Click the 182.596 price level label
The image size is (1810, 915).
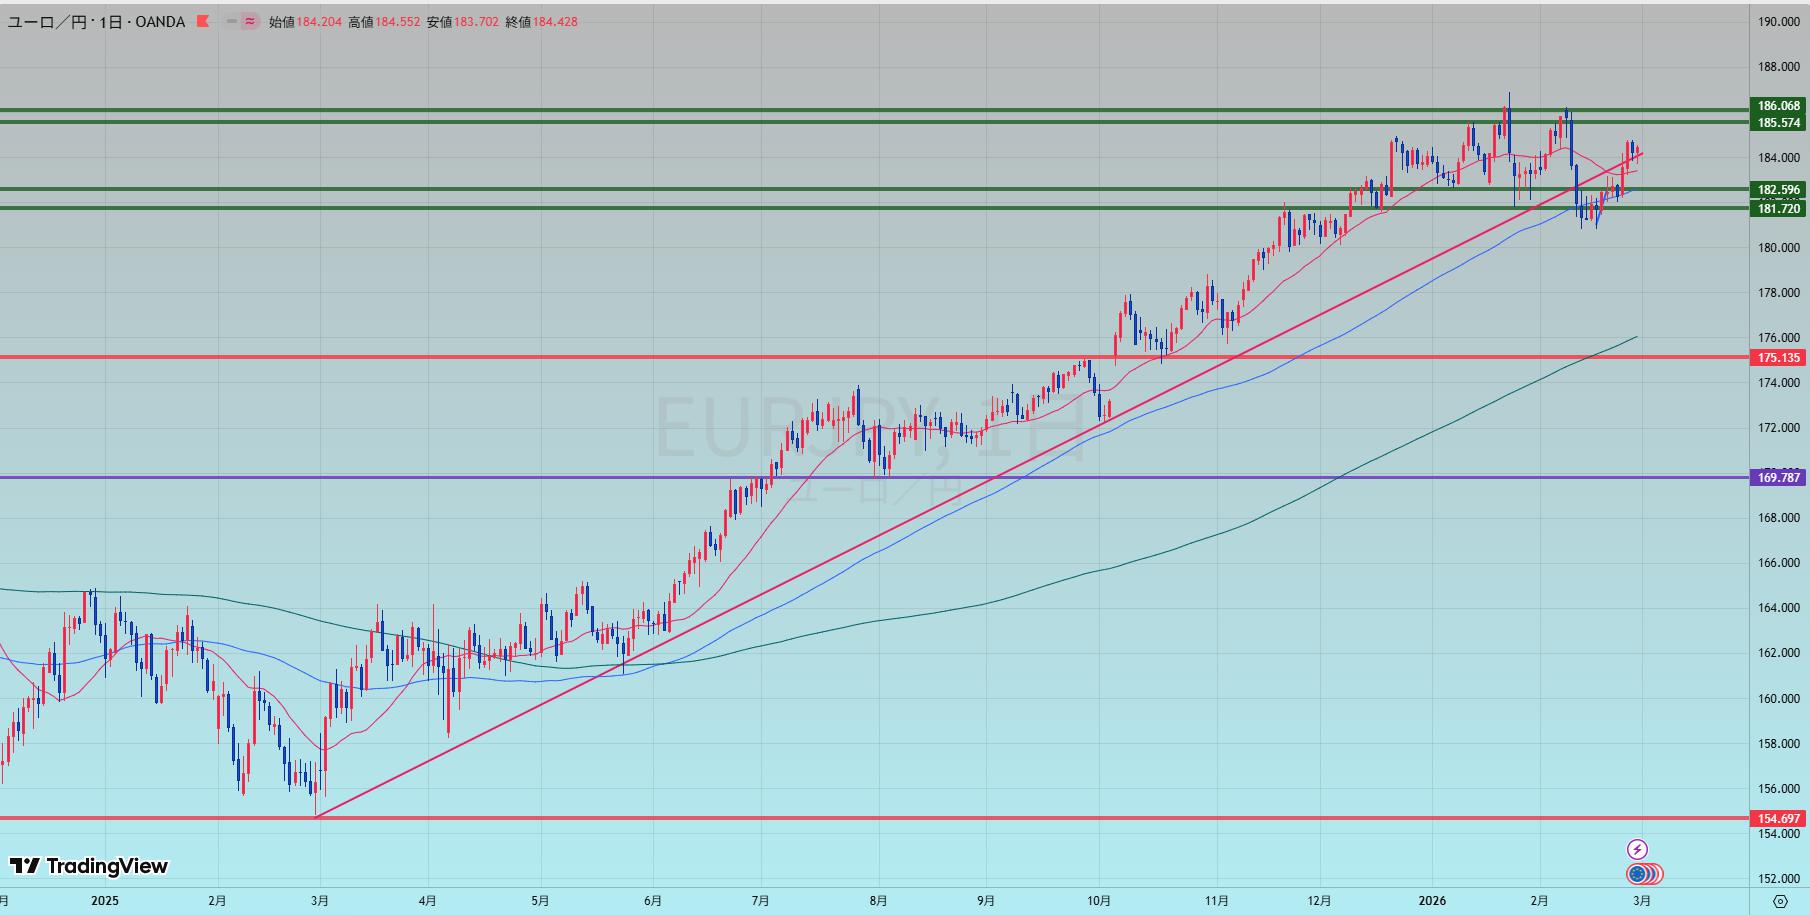coord(1778,190)
